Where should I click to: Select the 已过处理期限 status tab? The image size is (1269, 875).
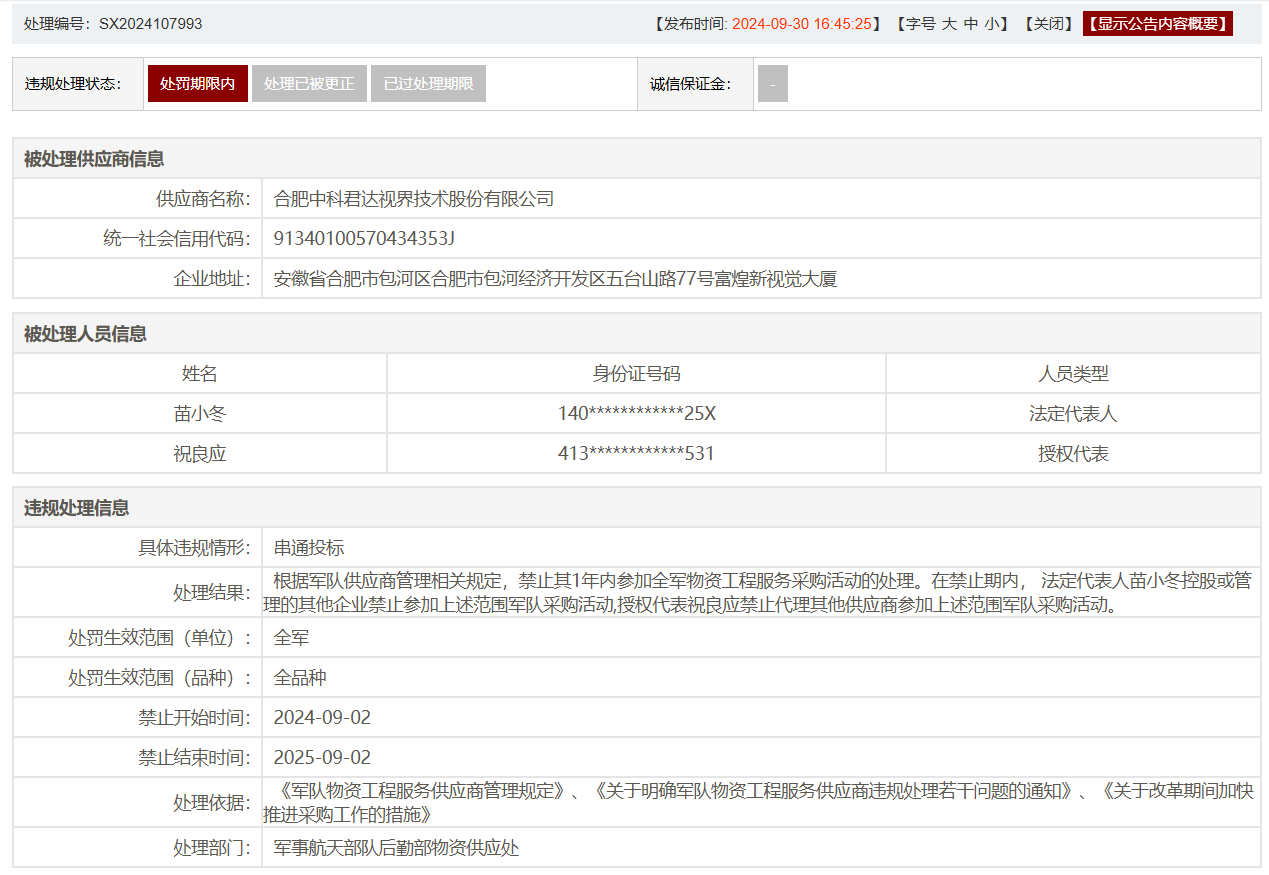(428, 84)
